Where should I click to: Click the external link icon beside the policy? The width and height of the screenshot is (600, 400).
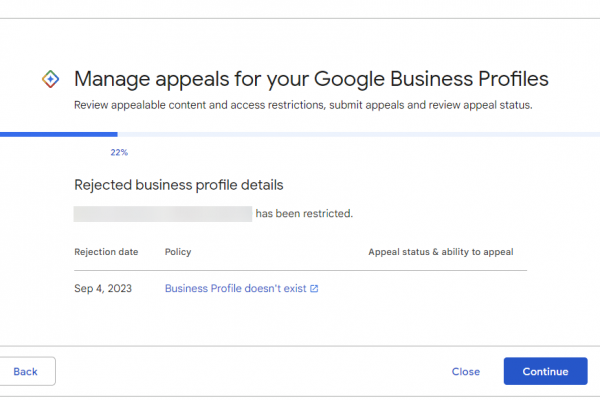click(314, 289)
